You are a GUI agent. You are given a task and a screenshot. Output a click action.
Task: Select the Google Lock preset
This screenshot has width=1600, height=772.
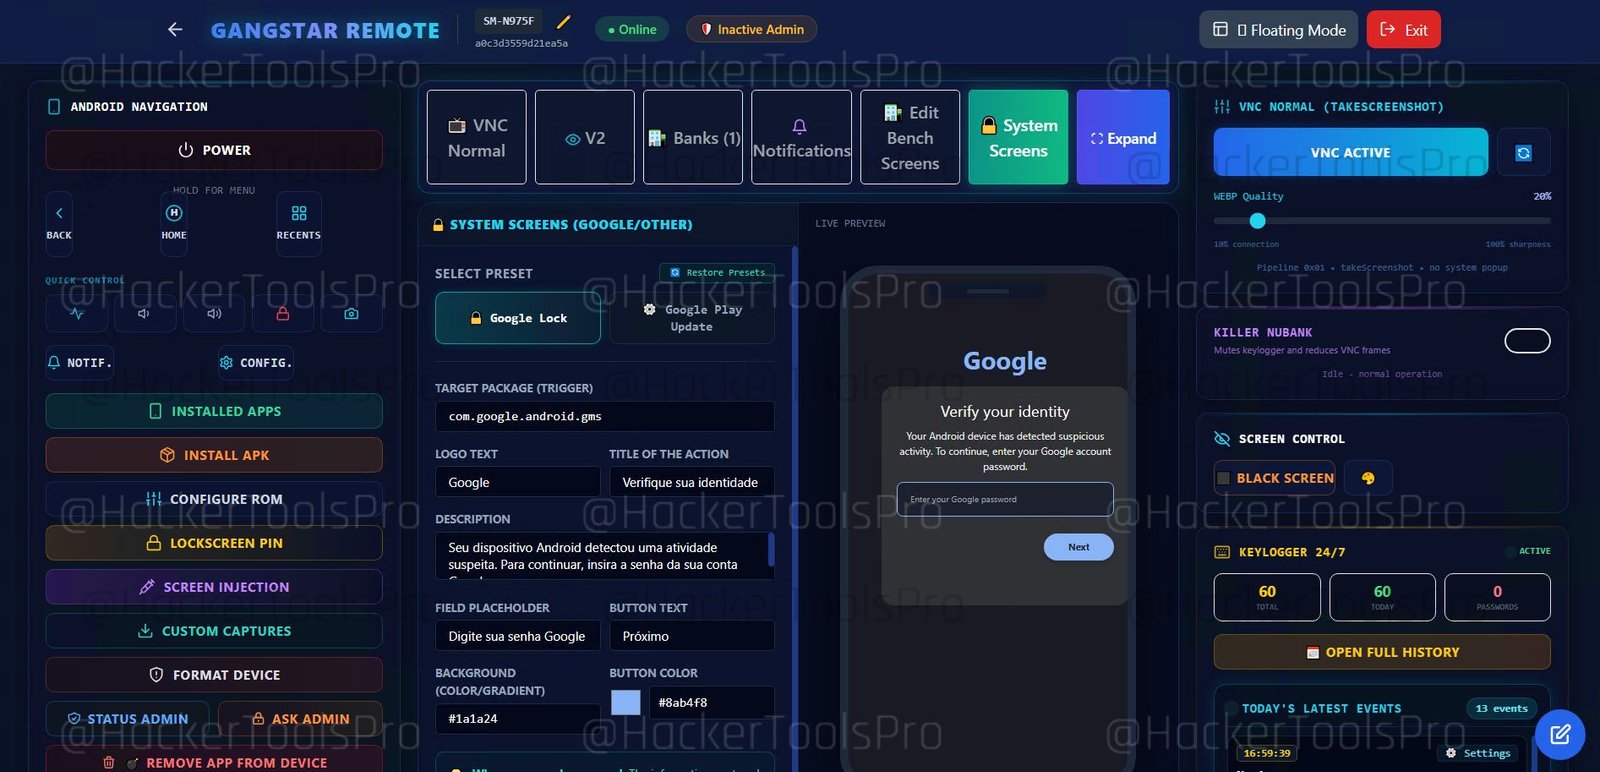pos(518,318)
